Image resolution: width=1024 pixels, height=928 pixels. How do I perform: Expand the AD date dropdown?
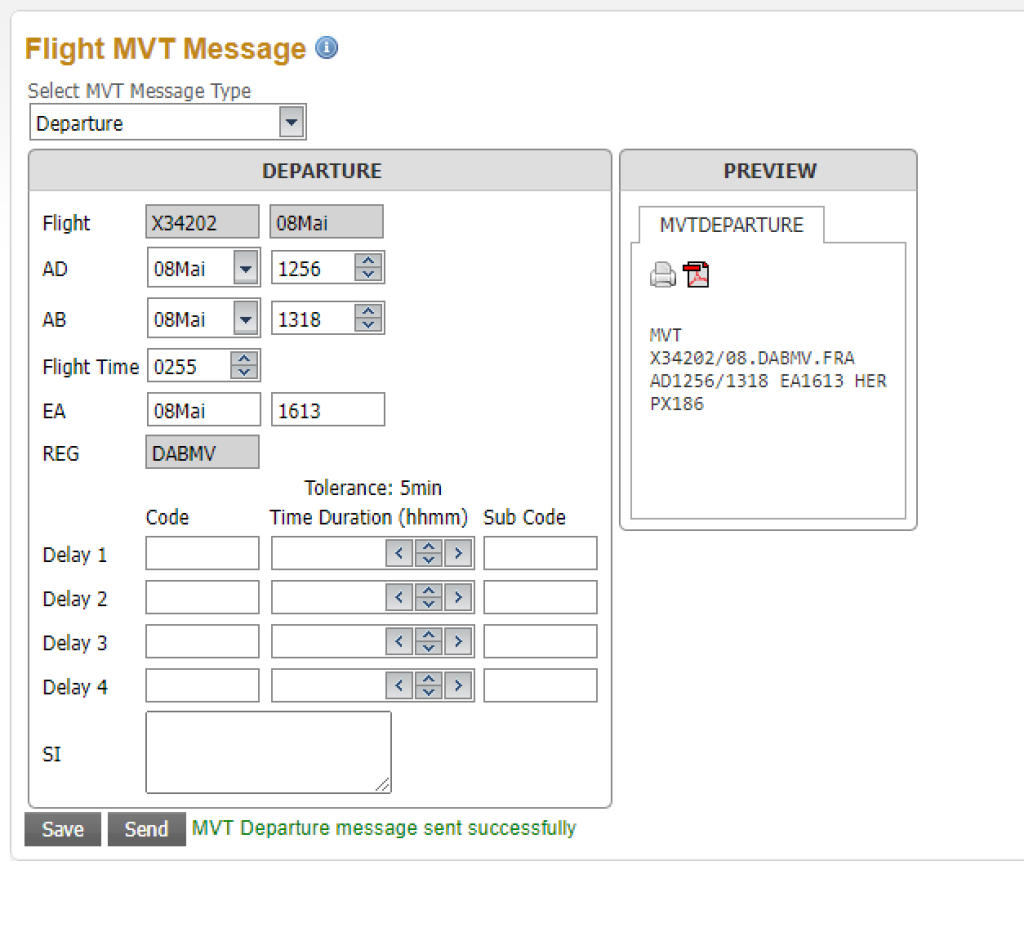pyautogui.click(x=245, y=267)
